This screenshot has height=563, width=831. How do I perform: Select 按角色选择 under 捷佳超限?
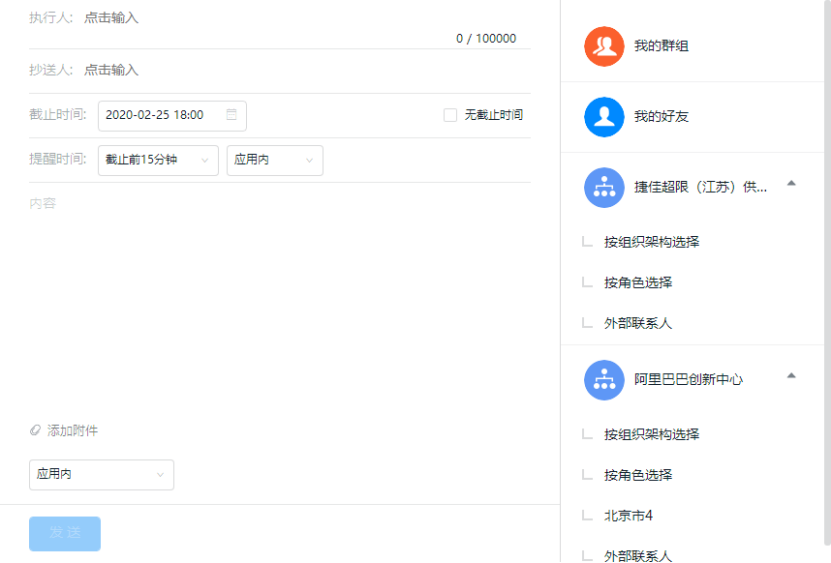638,283
